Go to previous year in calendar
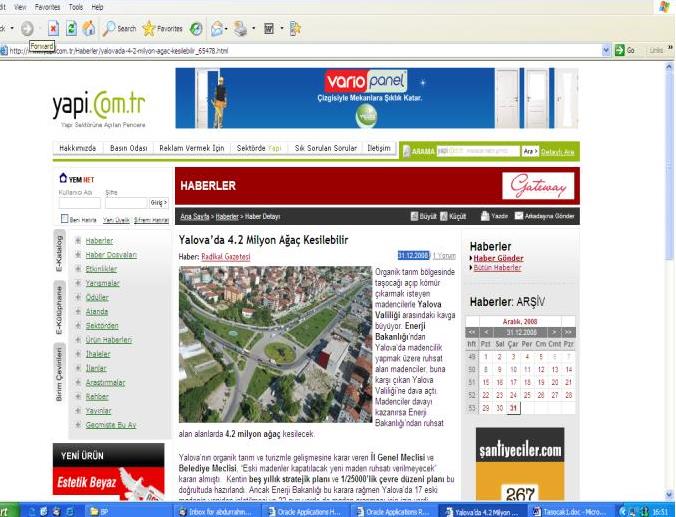The image size is (676, 517). pyautogui.click(x=472, y=332)
